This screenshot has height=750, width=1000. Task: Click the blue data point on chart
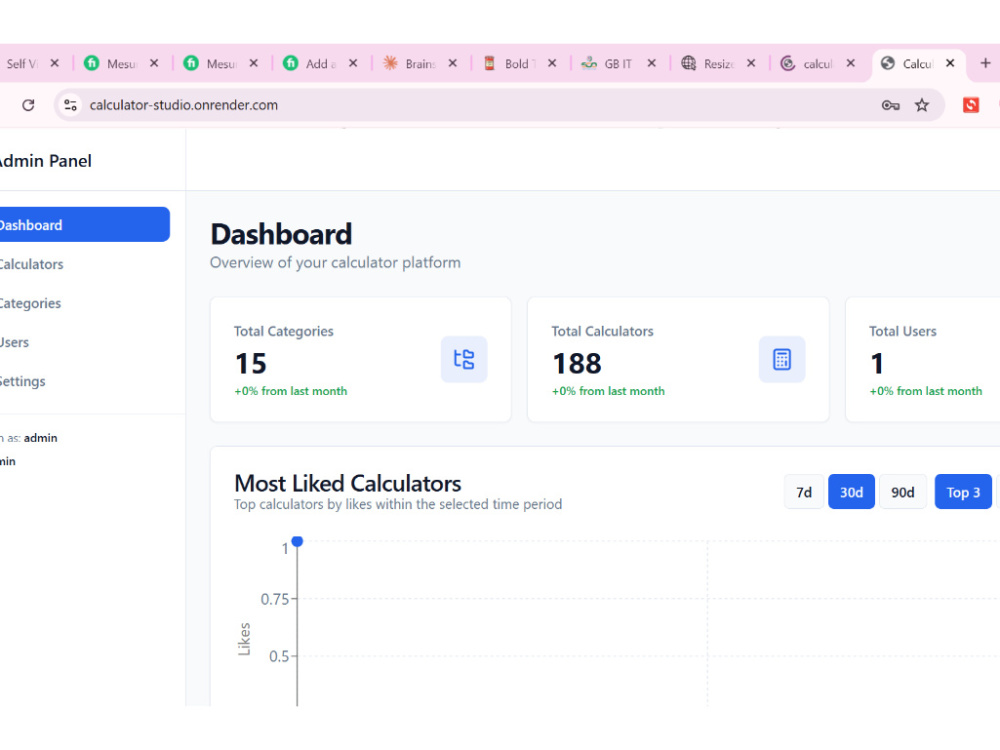pyautogui.click(x=297, y=541)
